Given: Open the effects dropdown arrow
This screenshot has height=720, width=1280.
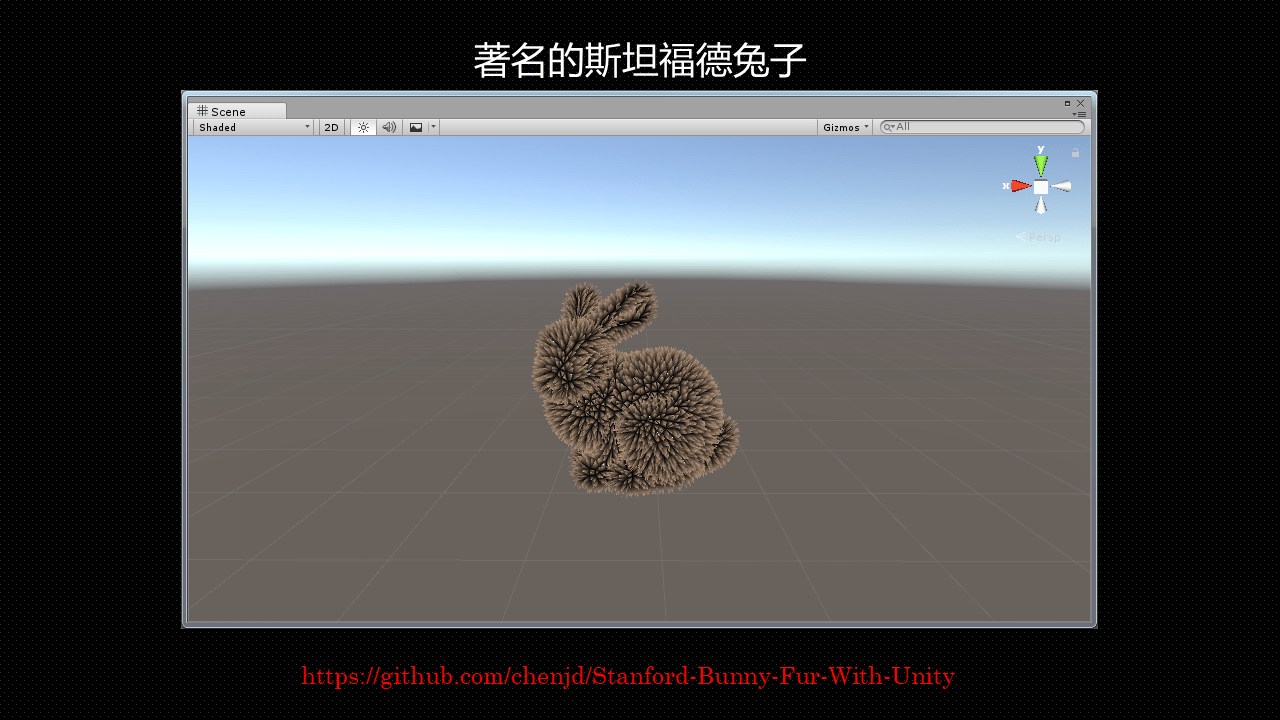Looking at the screenshot, I should [x=434, y=127].
